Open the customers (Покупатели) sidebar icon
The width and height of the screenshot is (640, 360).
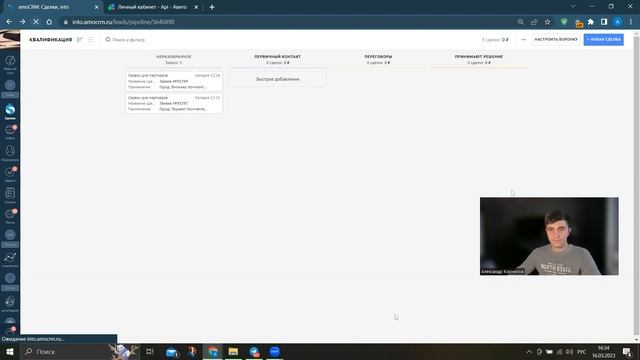click(10, 153)
